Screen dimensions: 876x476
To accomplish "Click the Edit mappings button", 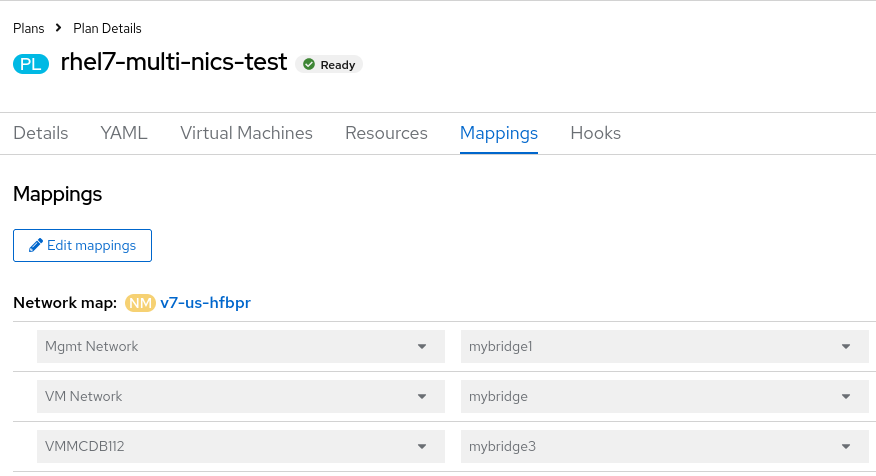I will pyautogui.click(x=82, y=245).
